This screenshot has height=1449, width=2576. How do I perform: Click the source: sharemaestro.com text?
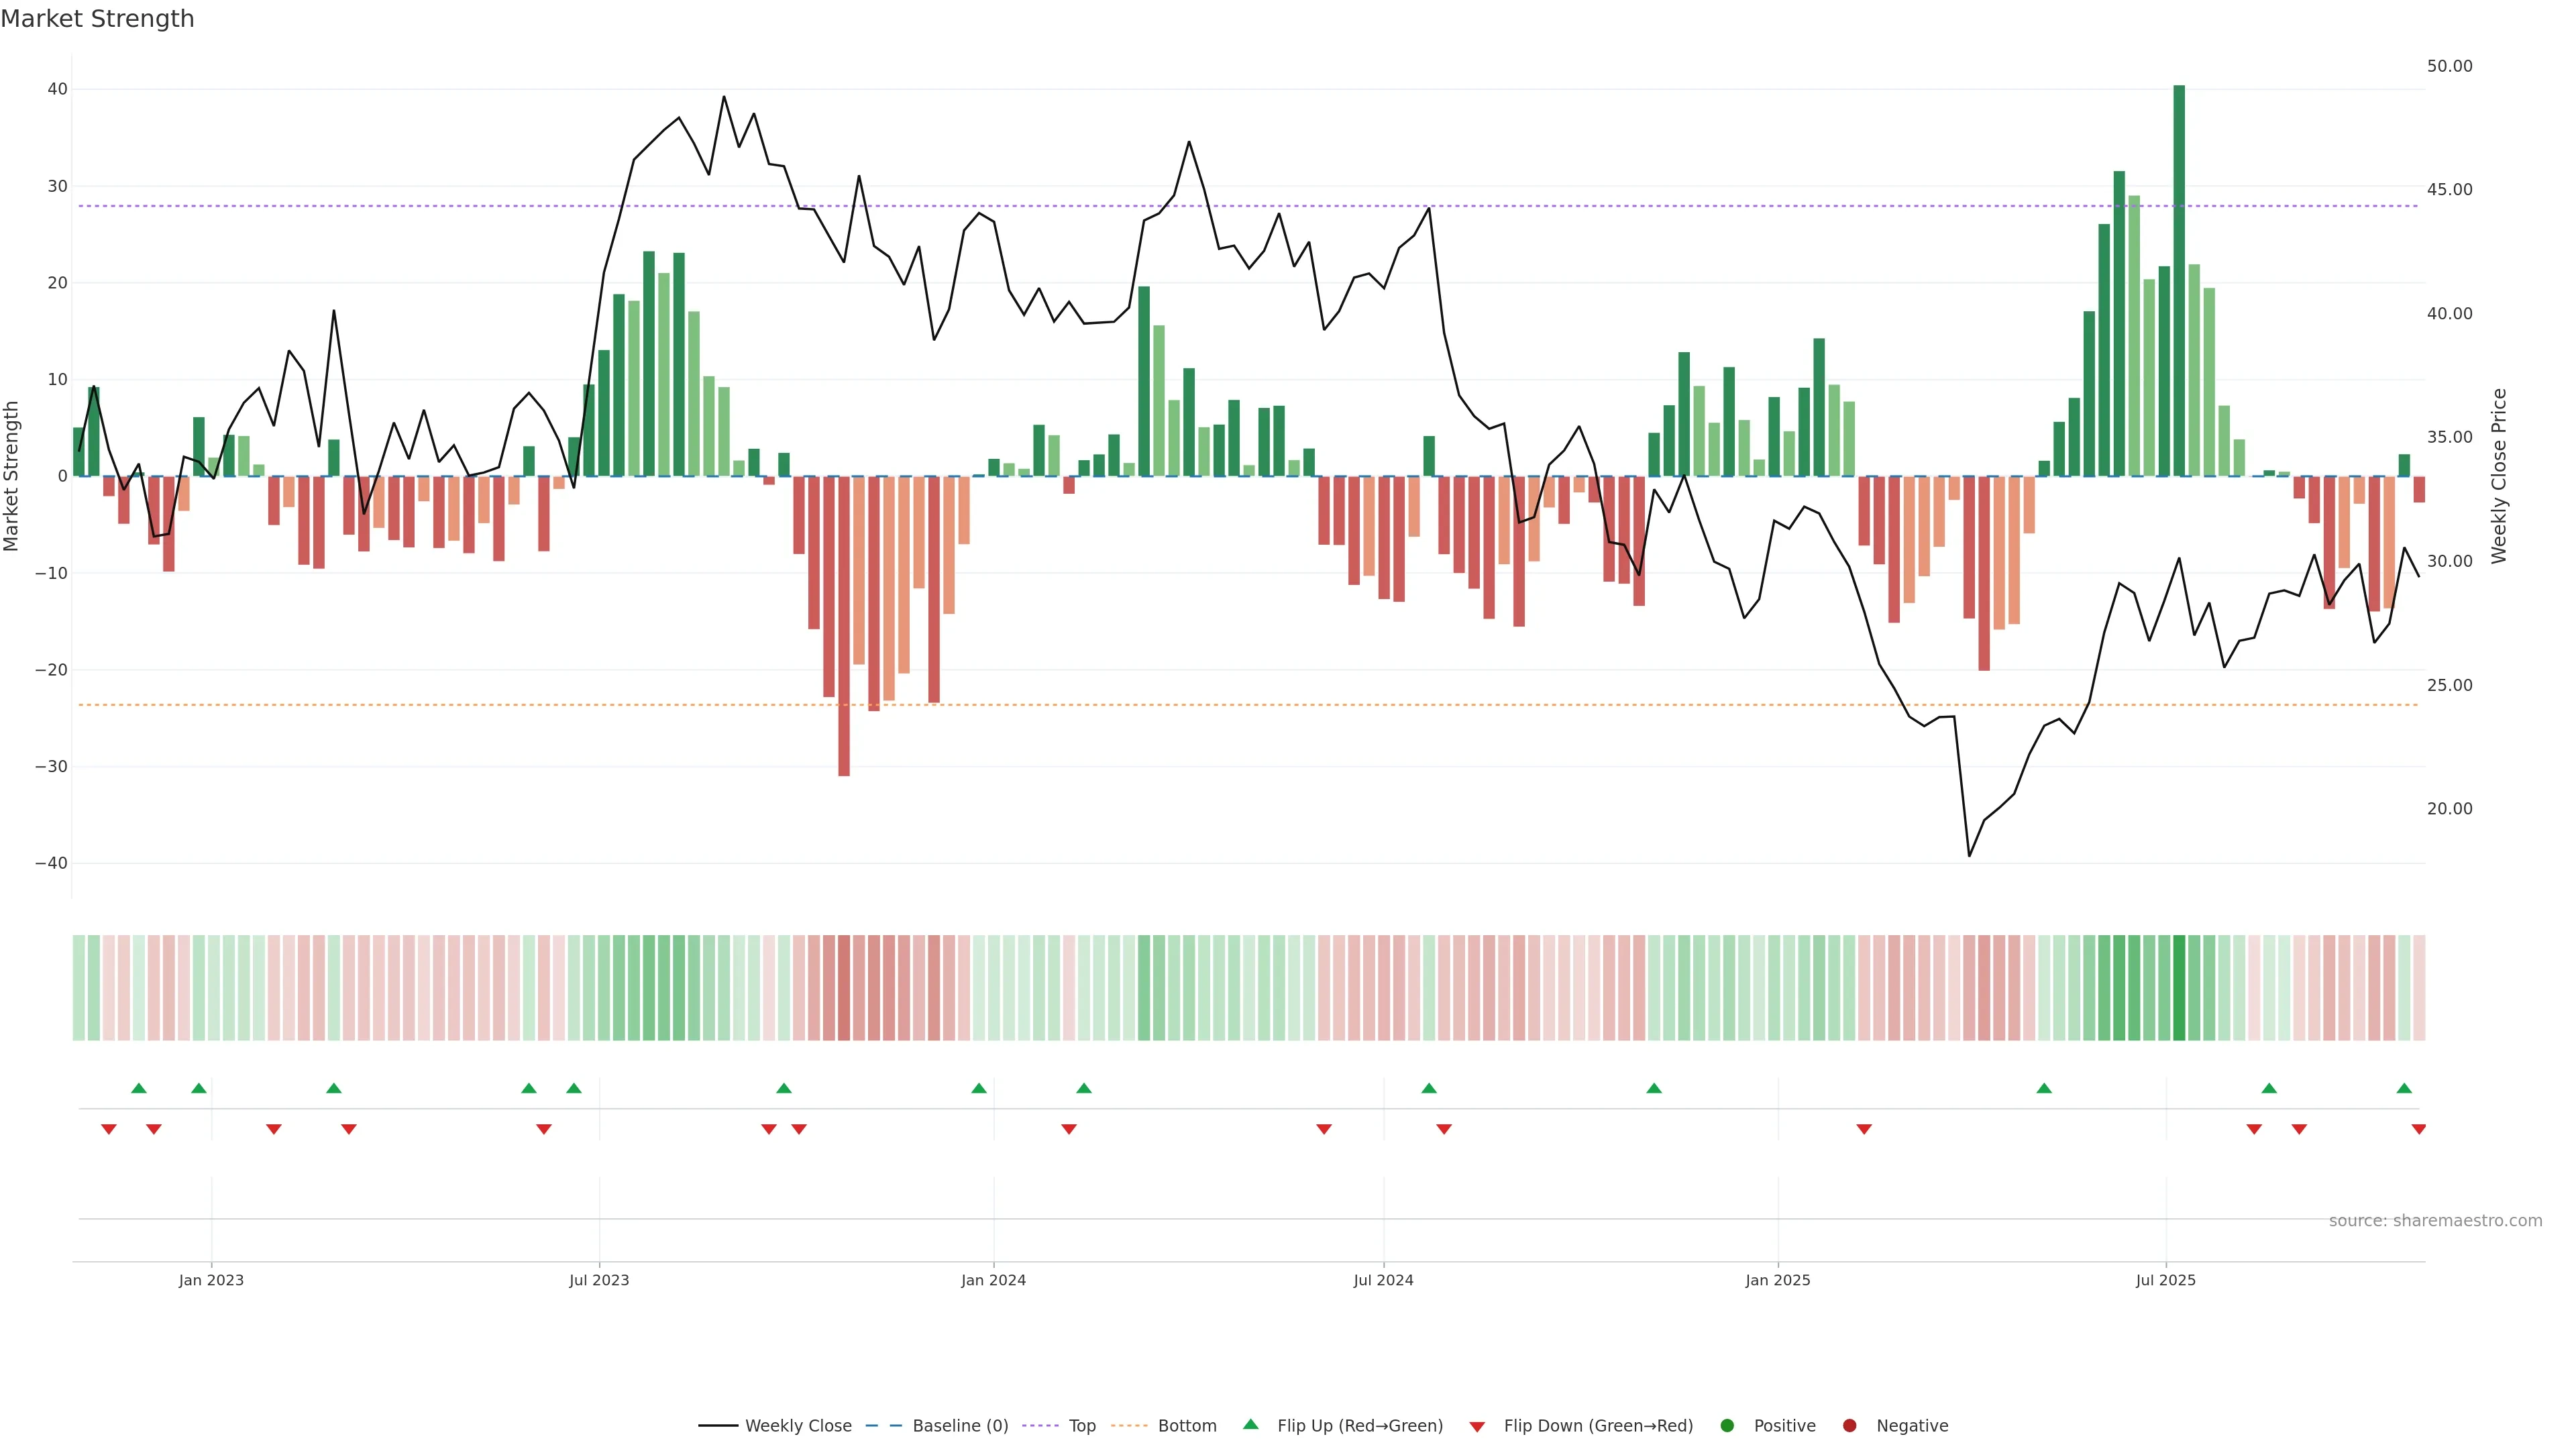tap(2435, 1221)
